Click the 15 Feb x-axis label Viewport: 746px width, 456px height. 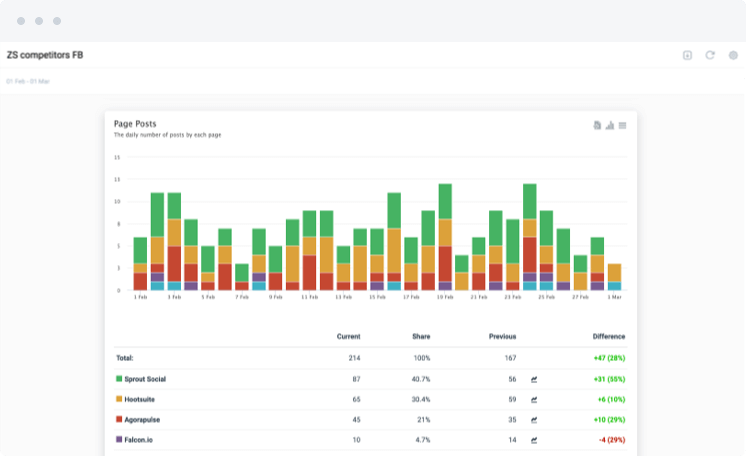pos(377,297)
